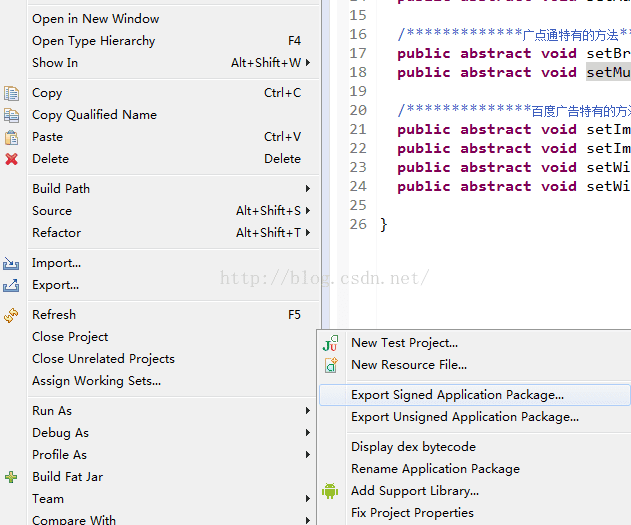Image resolution: width=631 pixels, height=525 pixels.
Task: Click Open Type Hierarchy entry
Action: click(93, 41)
